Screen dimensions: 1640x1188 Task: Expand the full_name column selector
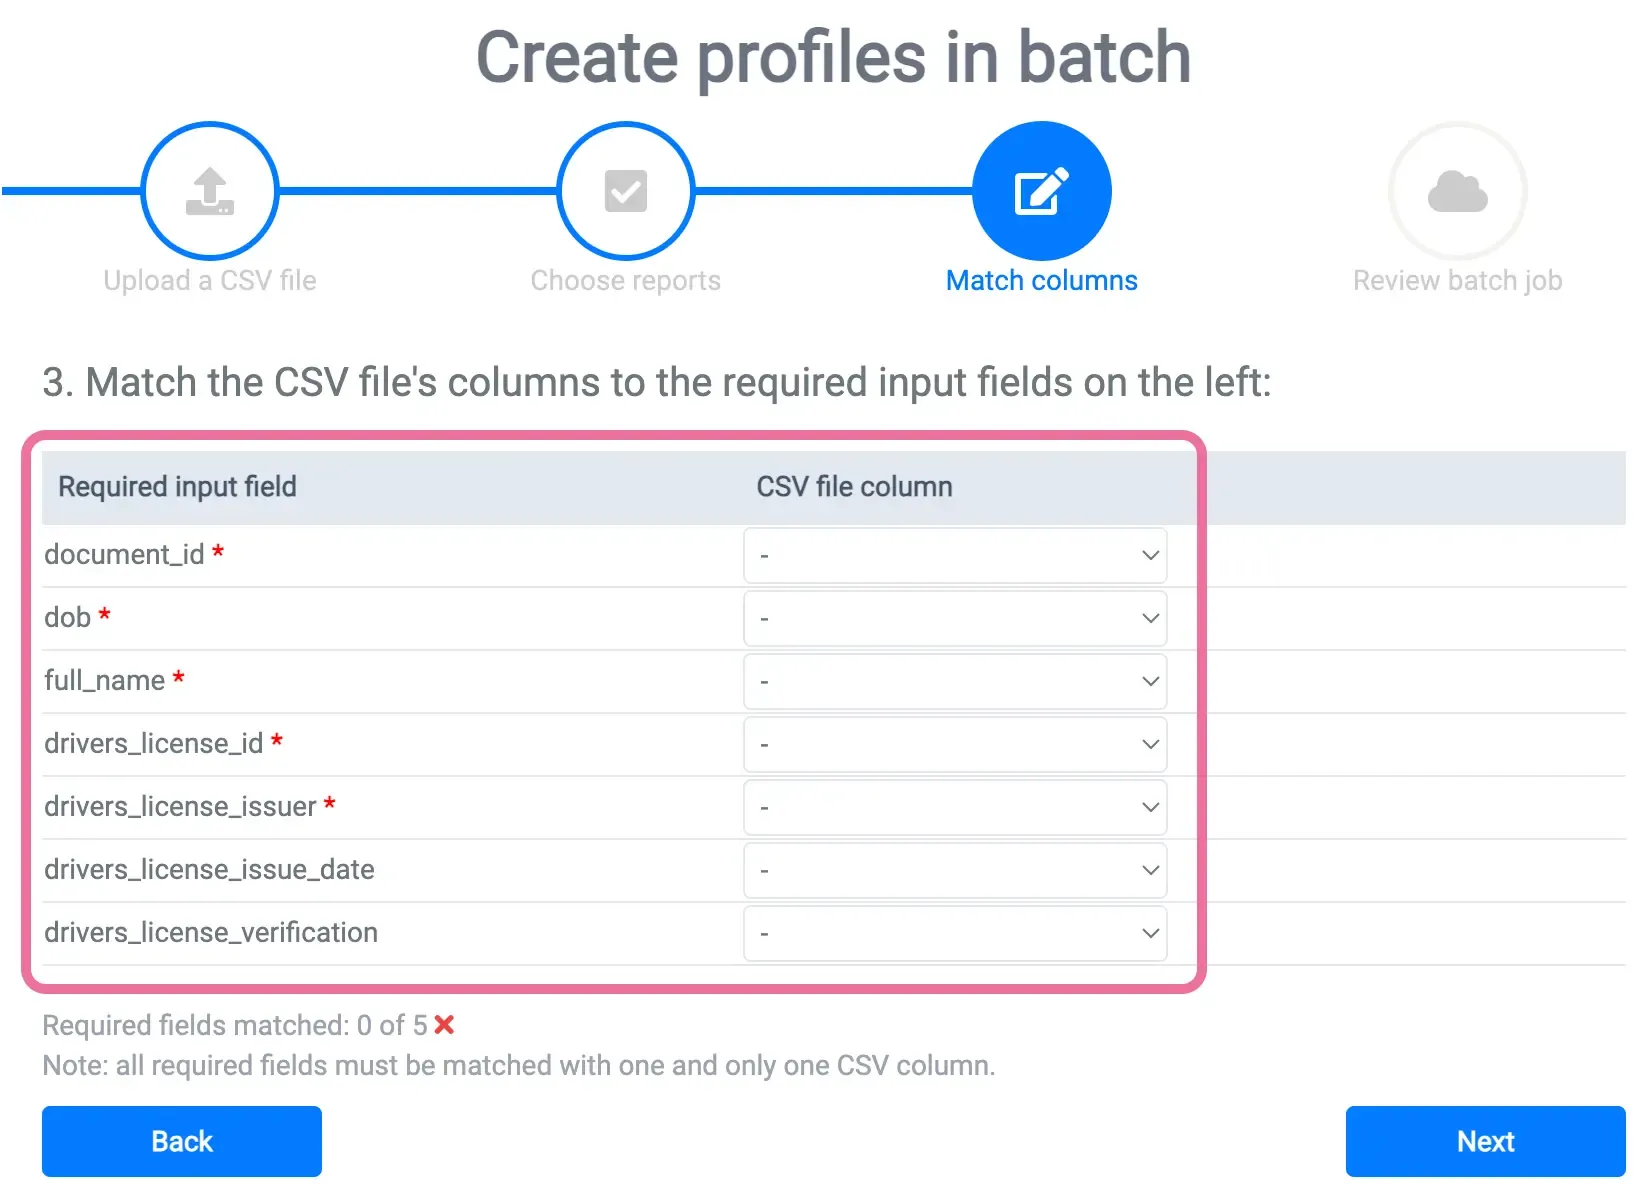(954, 681)
